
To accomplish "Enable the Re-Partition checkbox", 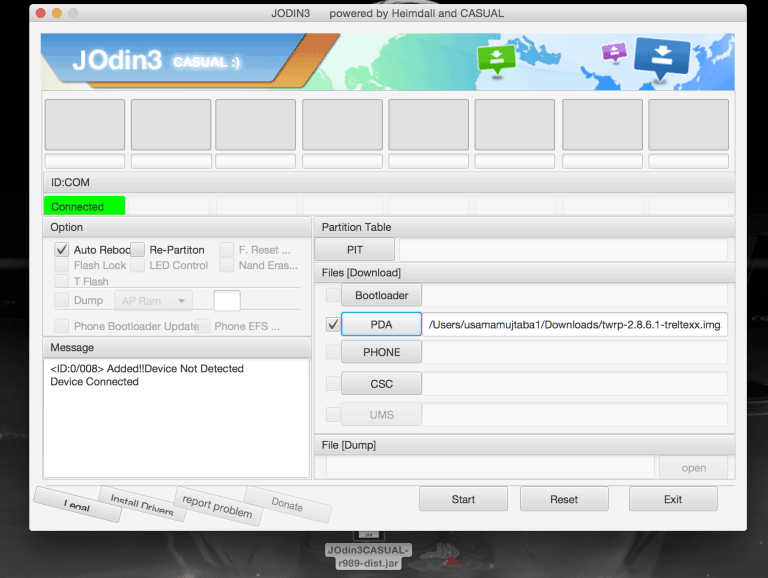I will click(138, 250).
